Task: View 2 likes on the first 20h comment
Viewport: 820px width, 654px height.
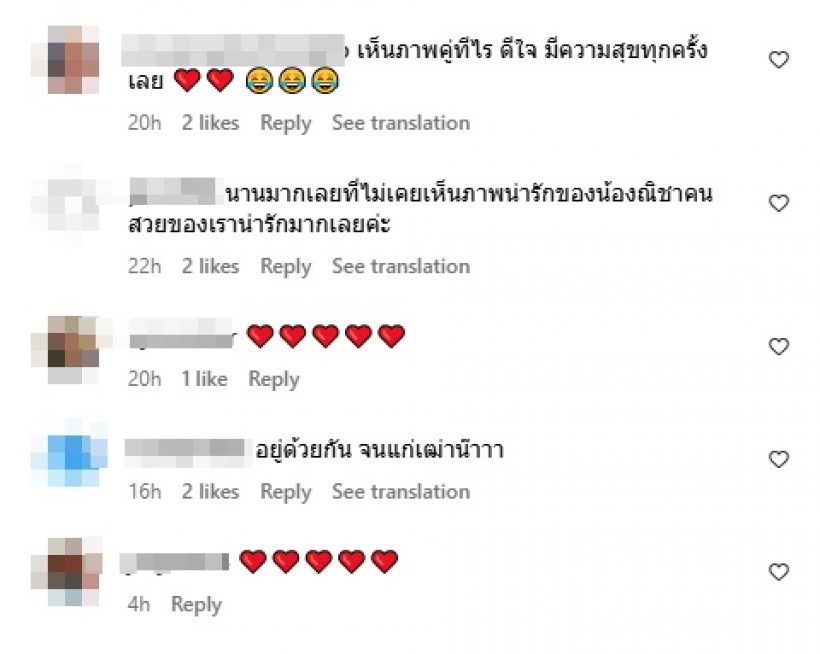Action: click(x=210, y=123)
